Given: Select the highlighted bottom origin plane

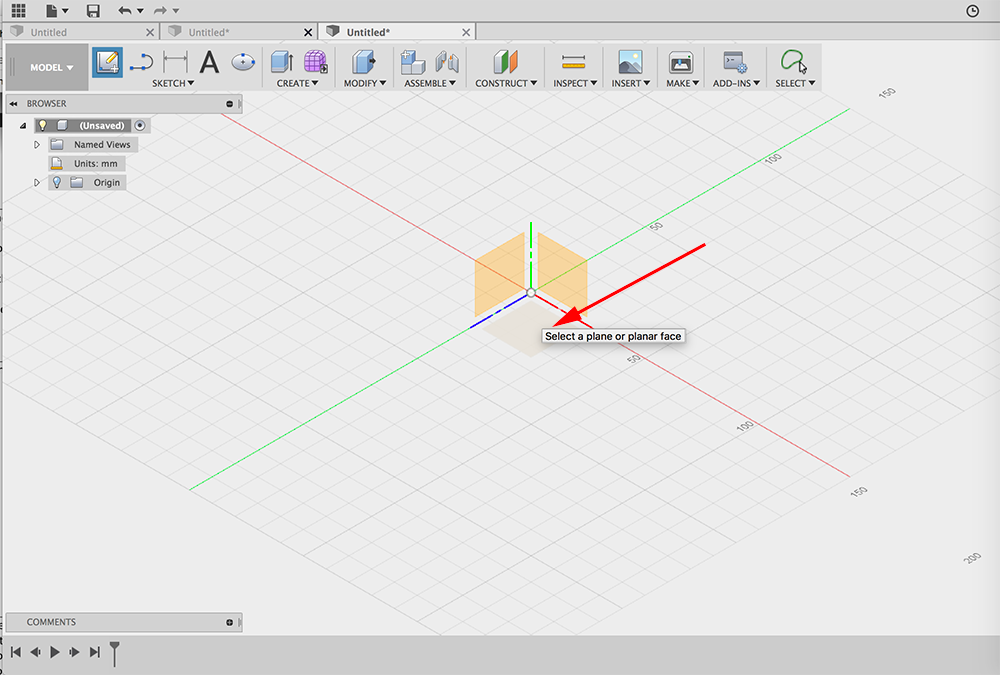Looking at the screenshot, I should click(x=524, y=330).
